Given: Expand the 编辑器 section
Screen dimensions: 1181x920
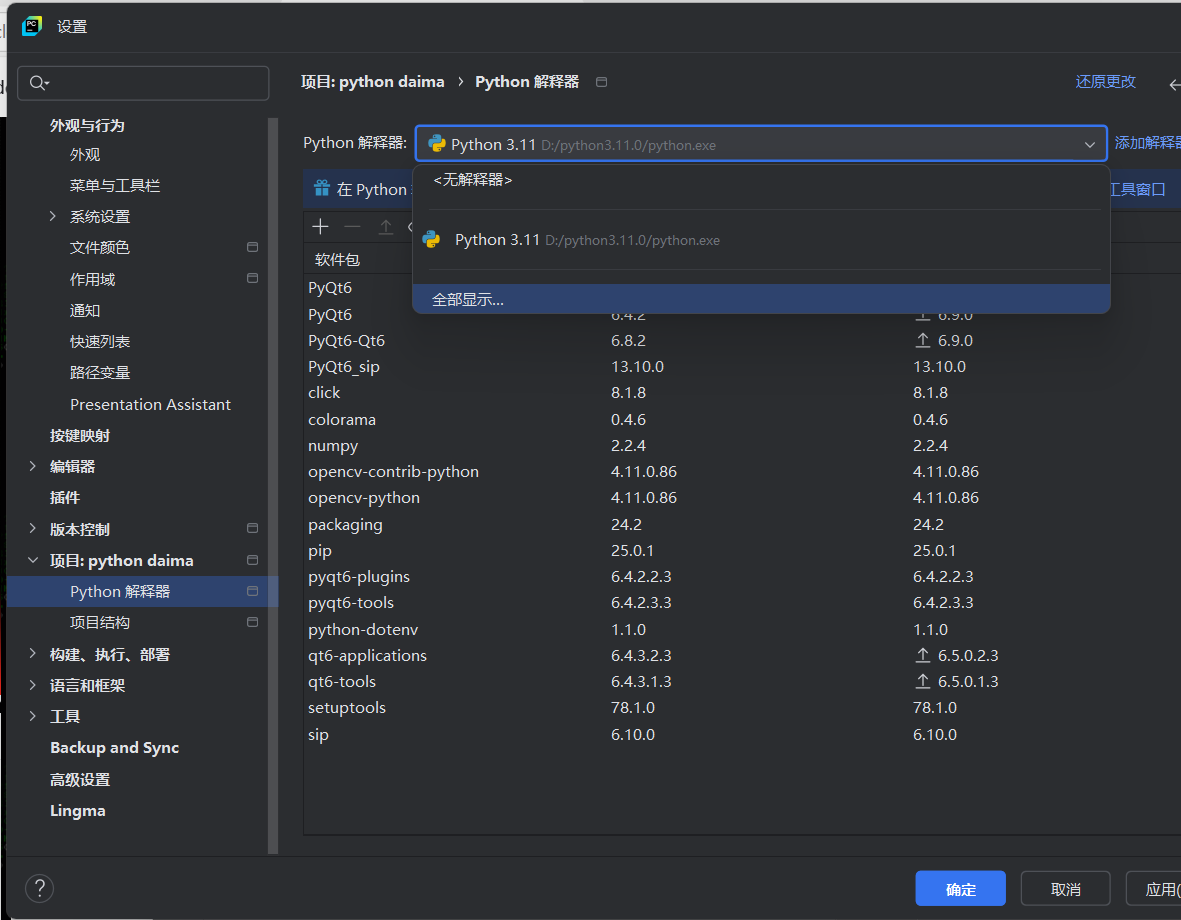Looking at the screenshot, I should 32,466.
